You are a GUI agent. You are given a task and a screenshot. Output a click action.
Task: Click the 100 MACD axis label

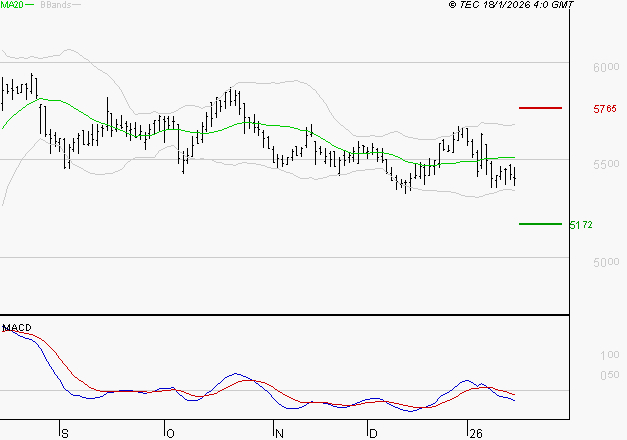(x=610, y=355)
